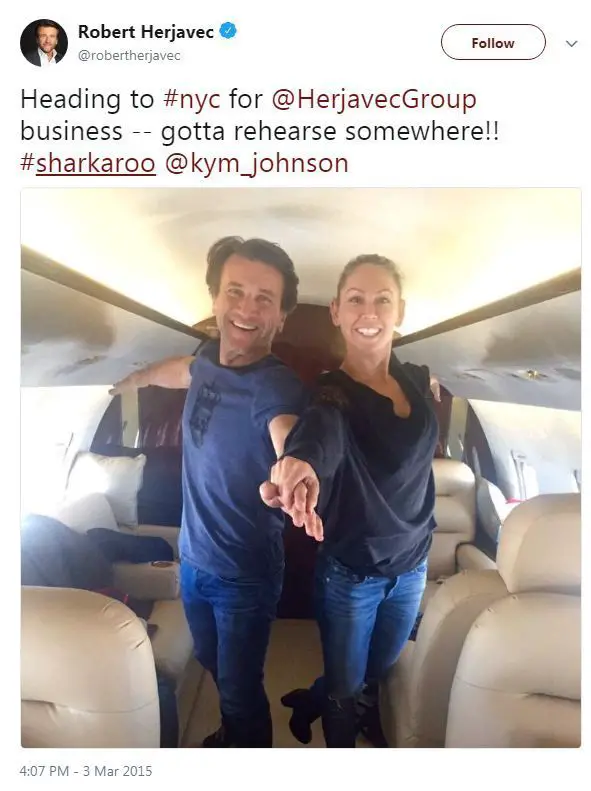Image resolution: width=591 pixels, height=791 pixels.
Task: Visit the @kym_johnson profile mention
Action: coord(257,163)
